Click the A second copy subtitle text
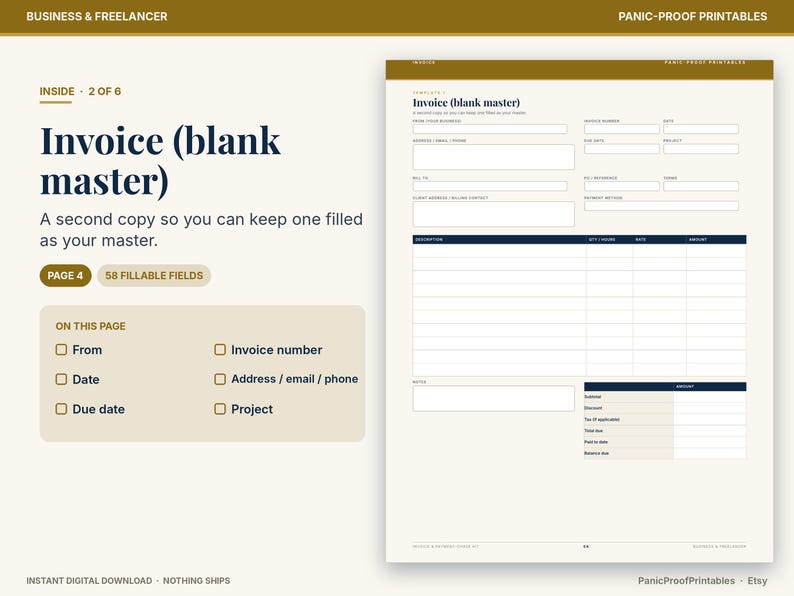 coord(202,229)
